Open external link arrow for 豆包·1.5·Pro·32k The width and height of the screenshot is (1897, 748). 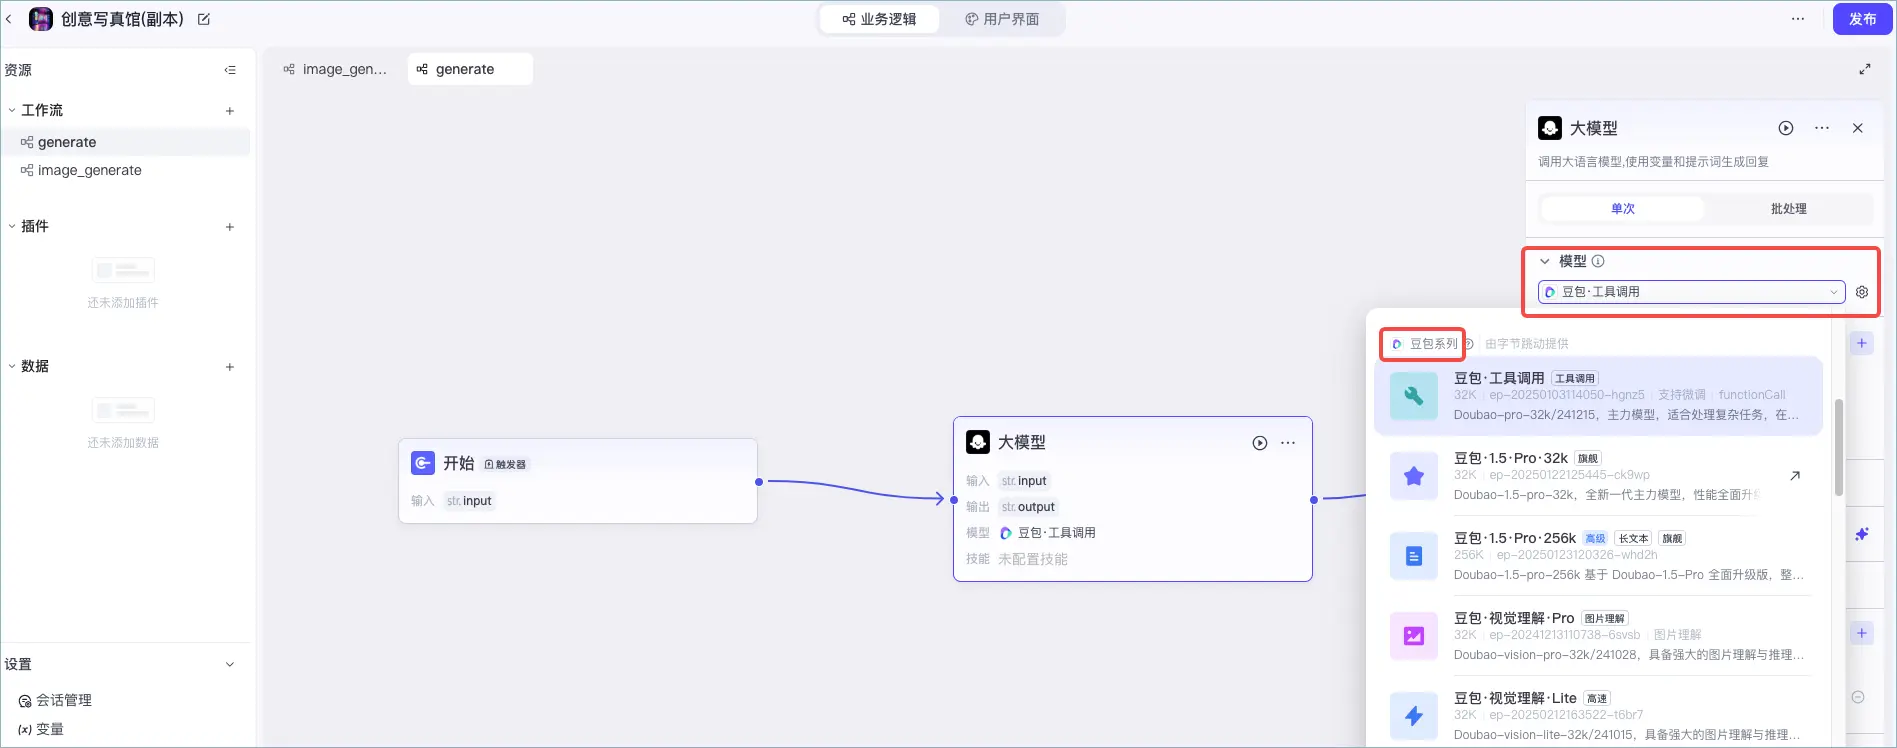(1795, 476)
